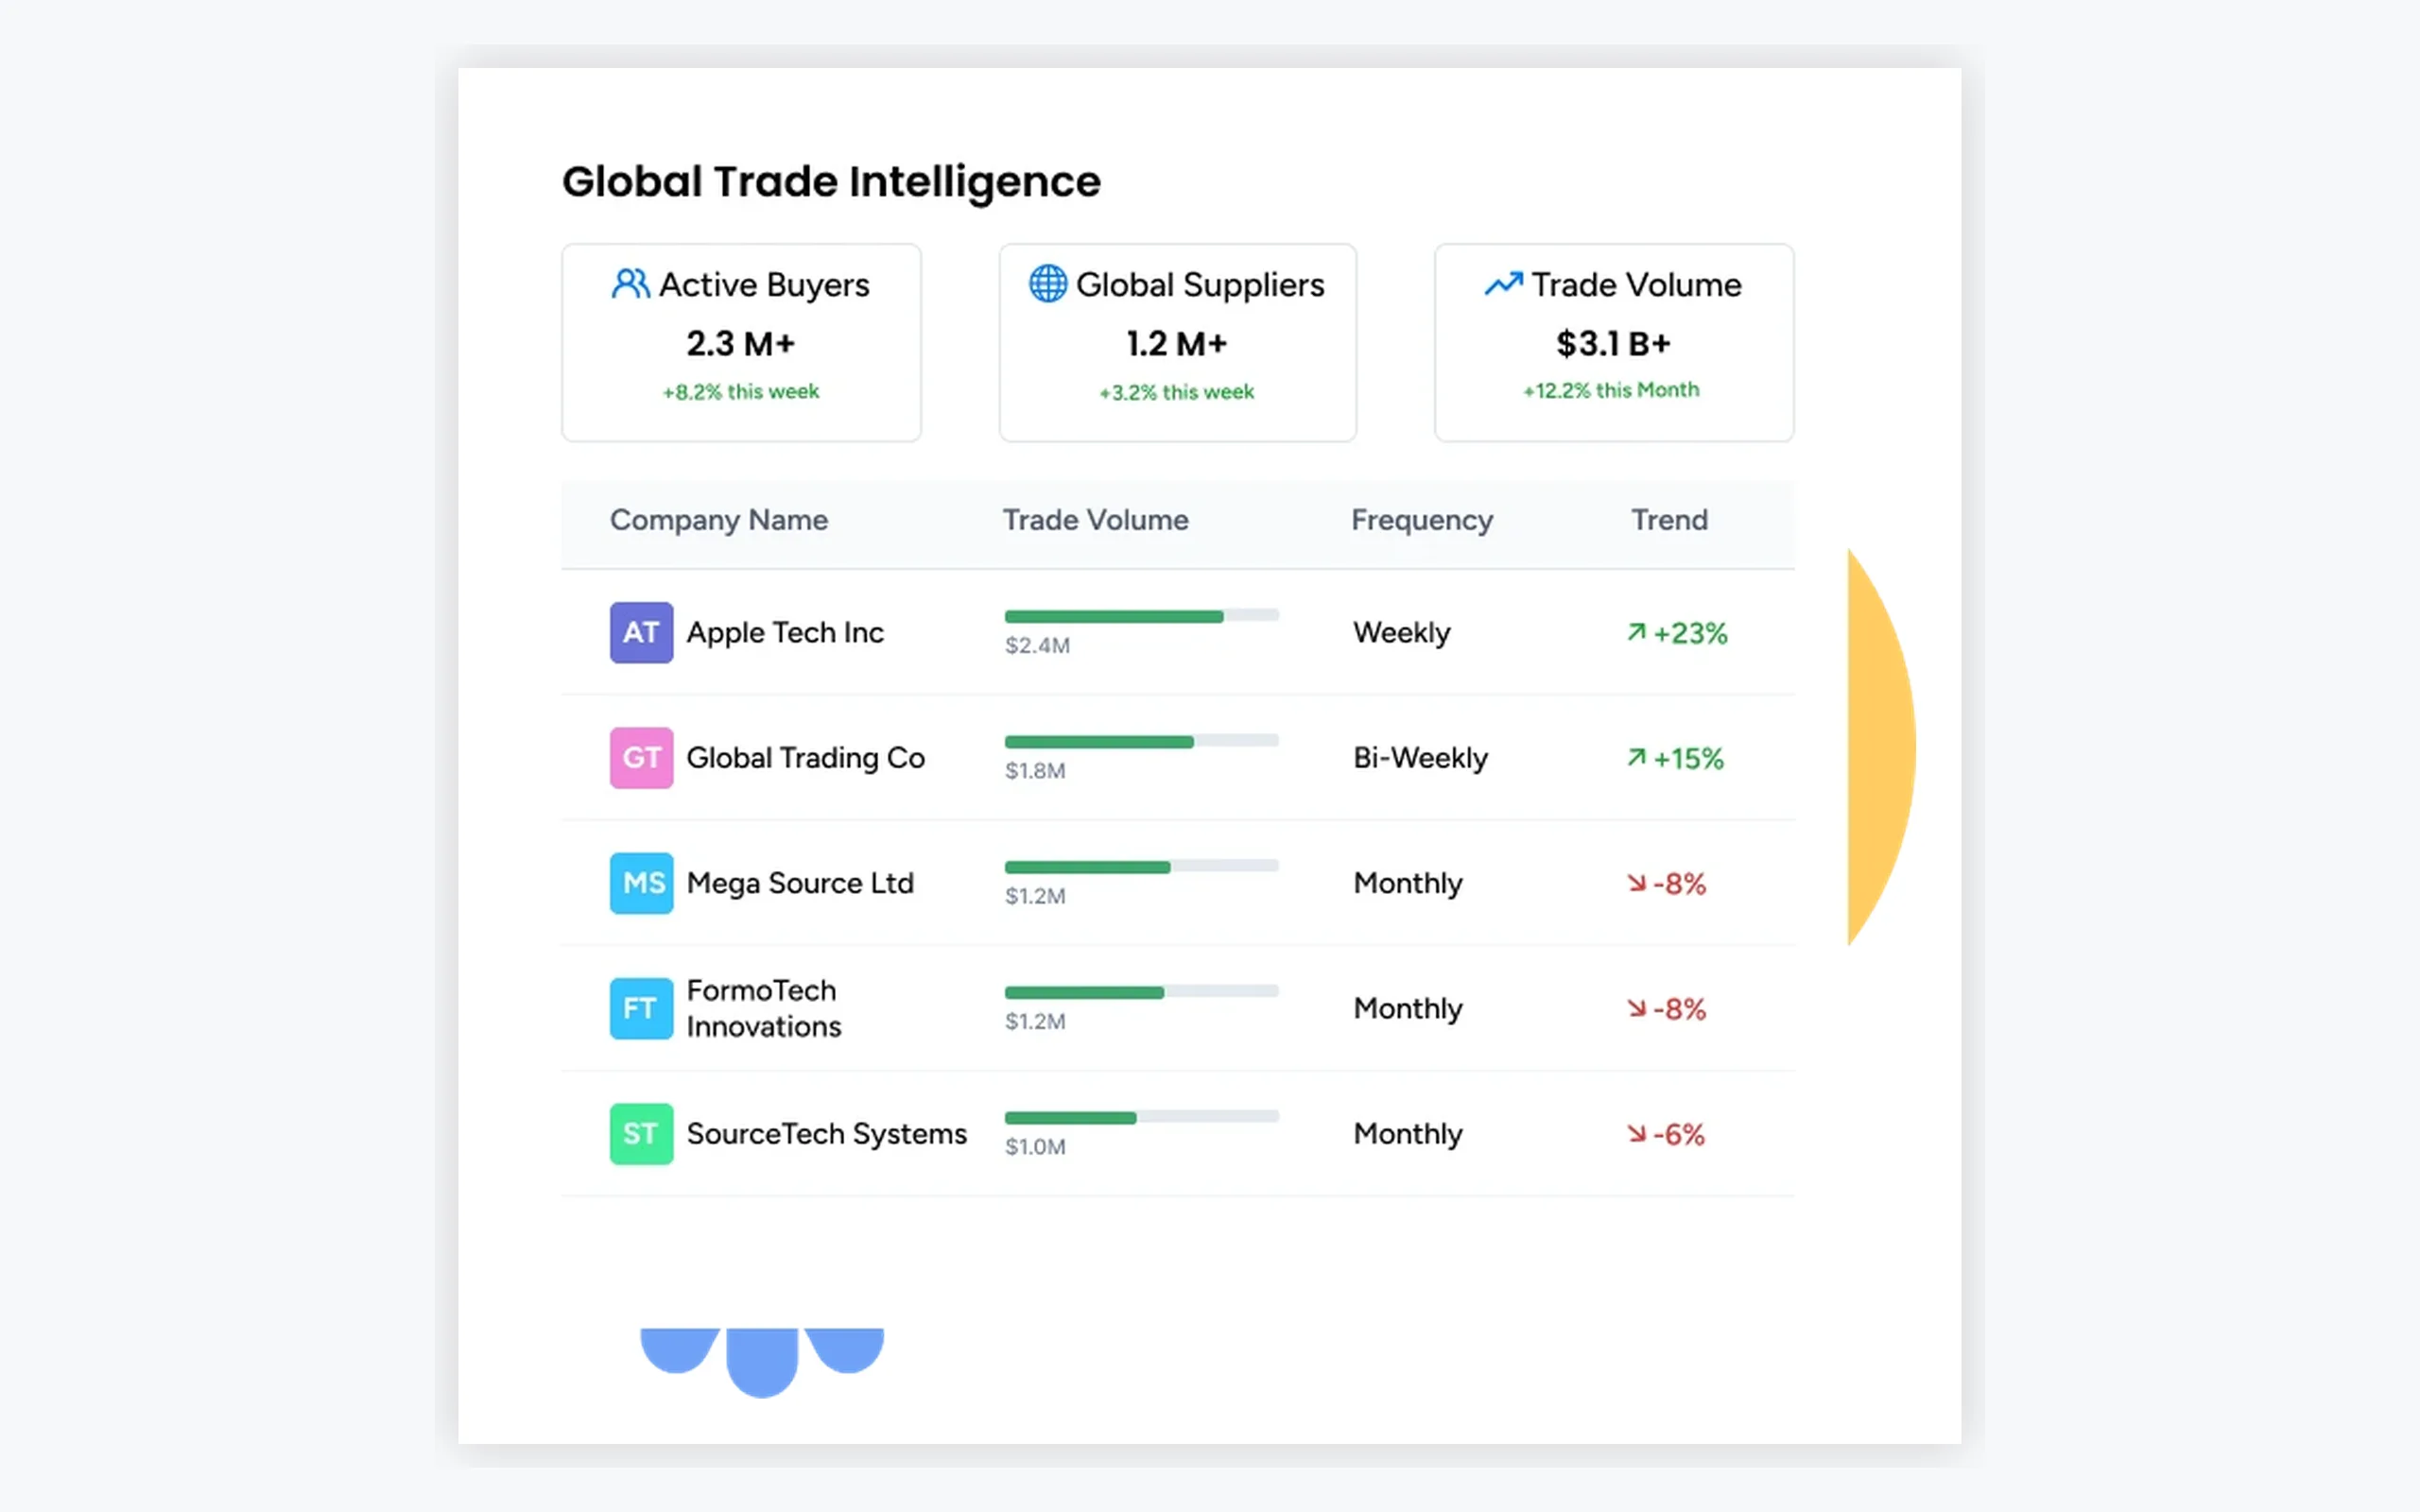Select the FT avatar for FormoTech Innovations

[641, 1008]
